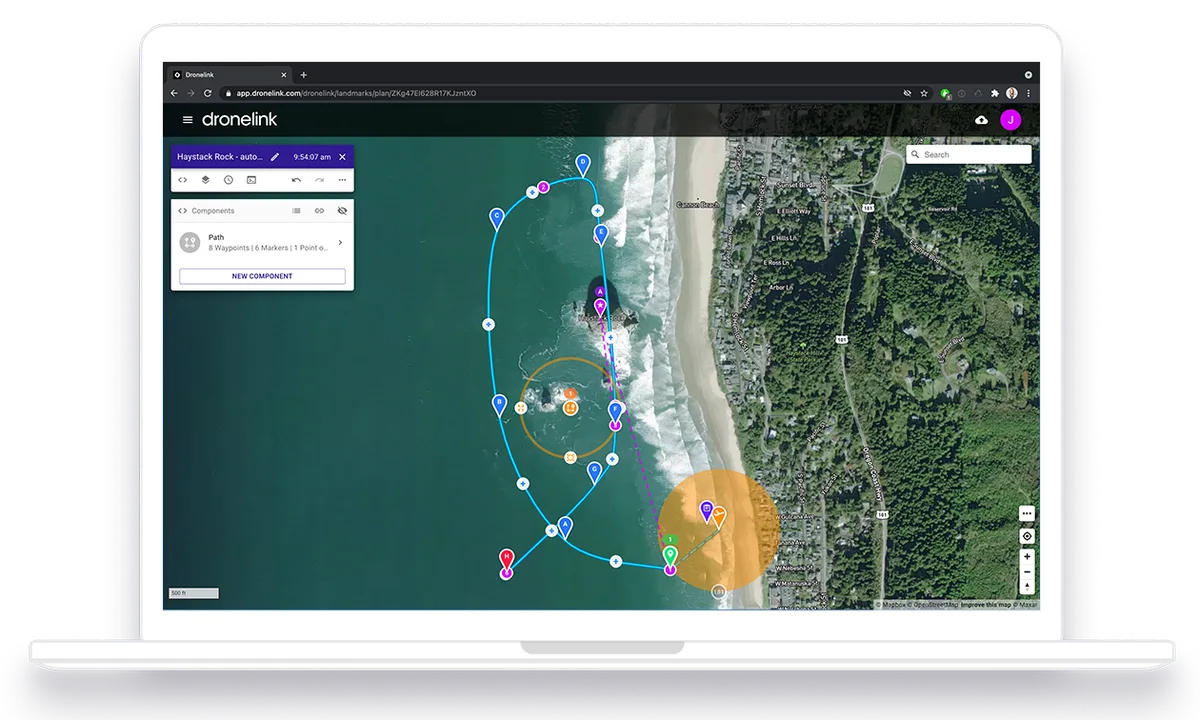Viewport: 1200px width, 720px height.
Task: Center map on my location
Action: pyautogui.click(x=1027, y=536)
